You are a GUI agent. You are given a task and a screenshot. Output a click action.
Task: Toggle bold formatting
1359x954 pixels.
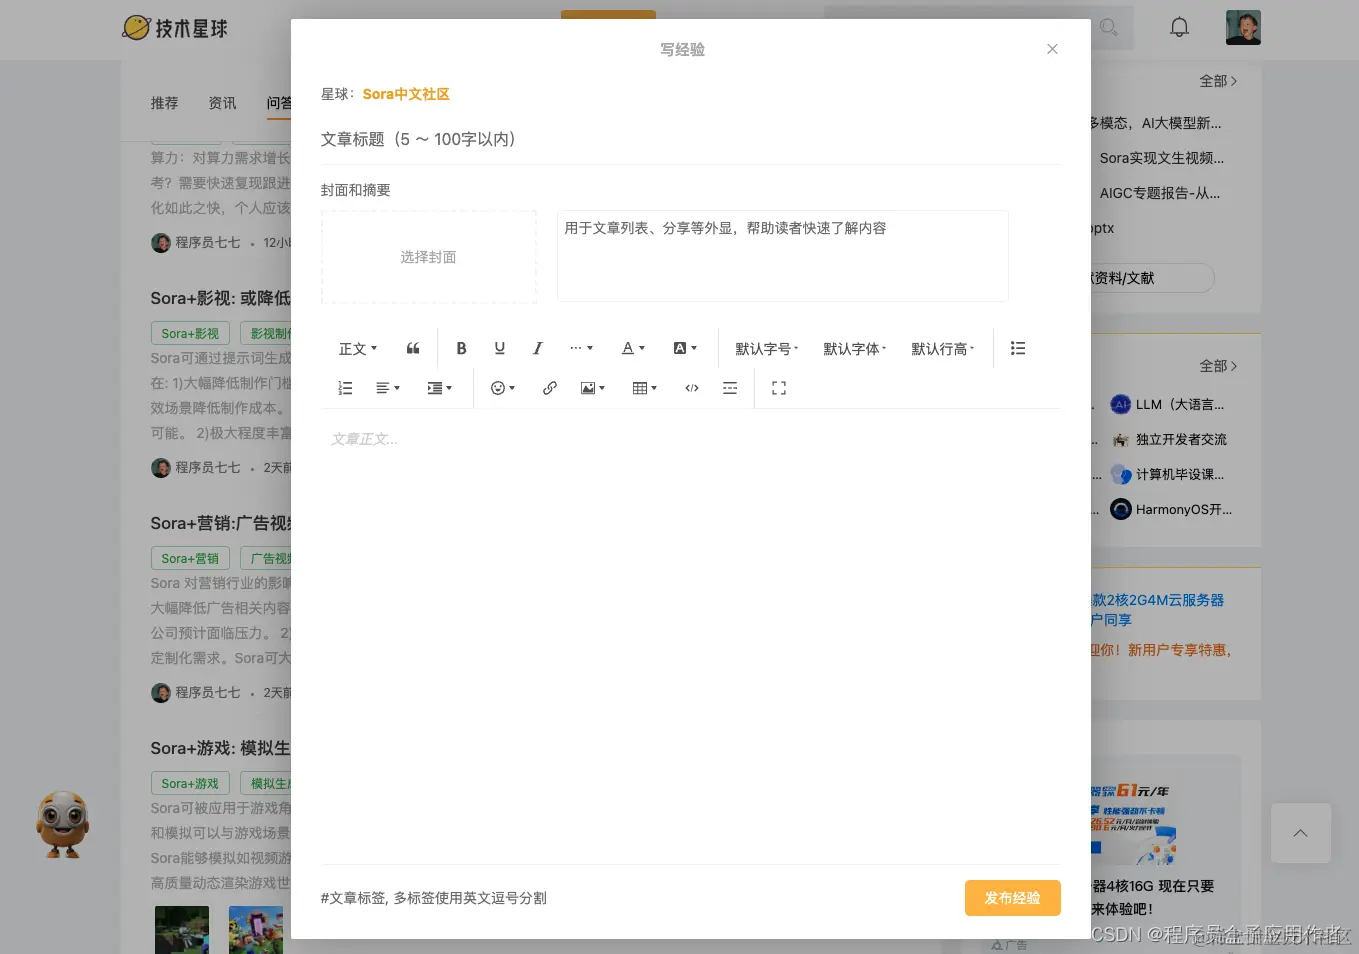point(461,348)
